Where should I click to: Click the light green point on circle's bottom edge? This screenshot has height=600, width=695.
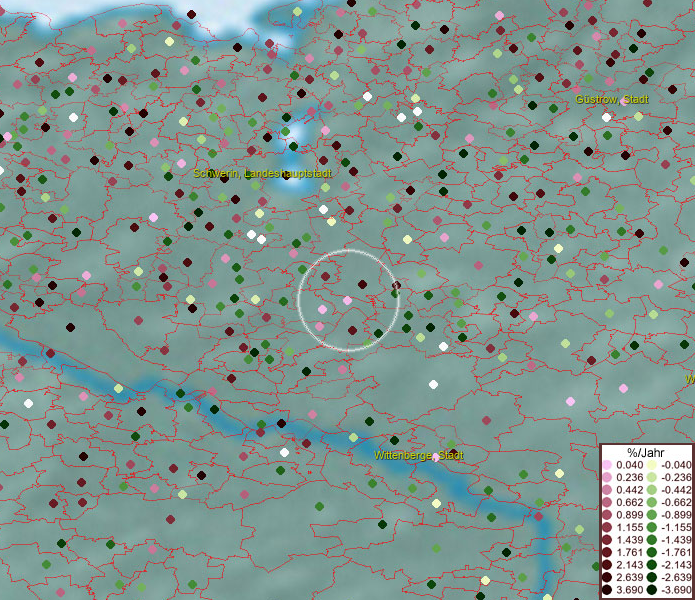coord(367,345)
